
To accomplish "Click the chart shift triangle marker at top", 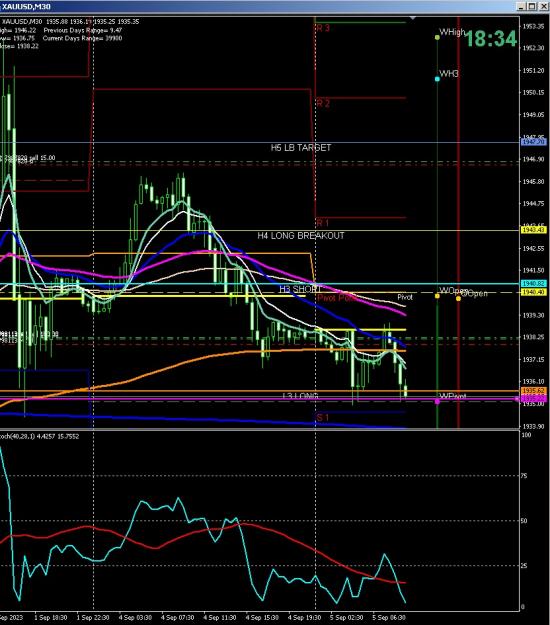I will [413, 18].
